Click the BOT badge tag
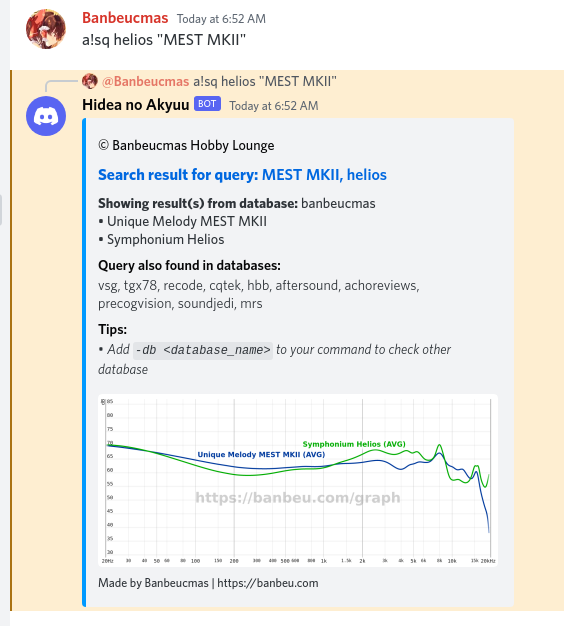 (207, 104)
